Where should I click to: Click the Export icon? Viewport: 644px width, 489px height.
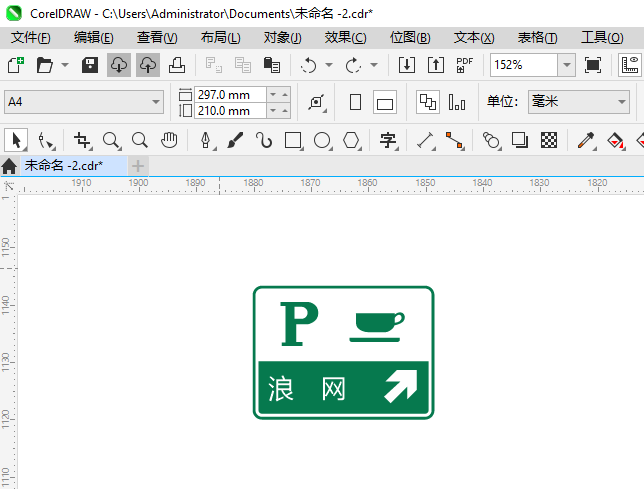point(436,65)
